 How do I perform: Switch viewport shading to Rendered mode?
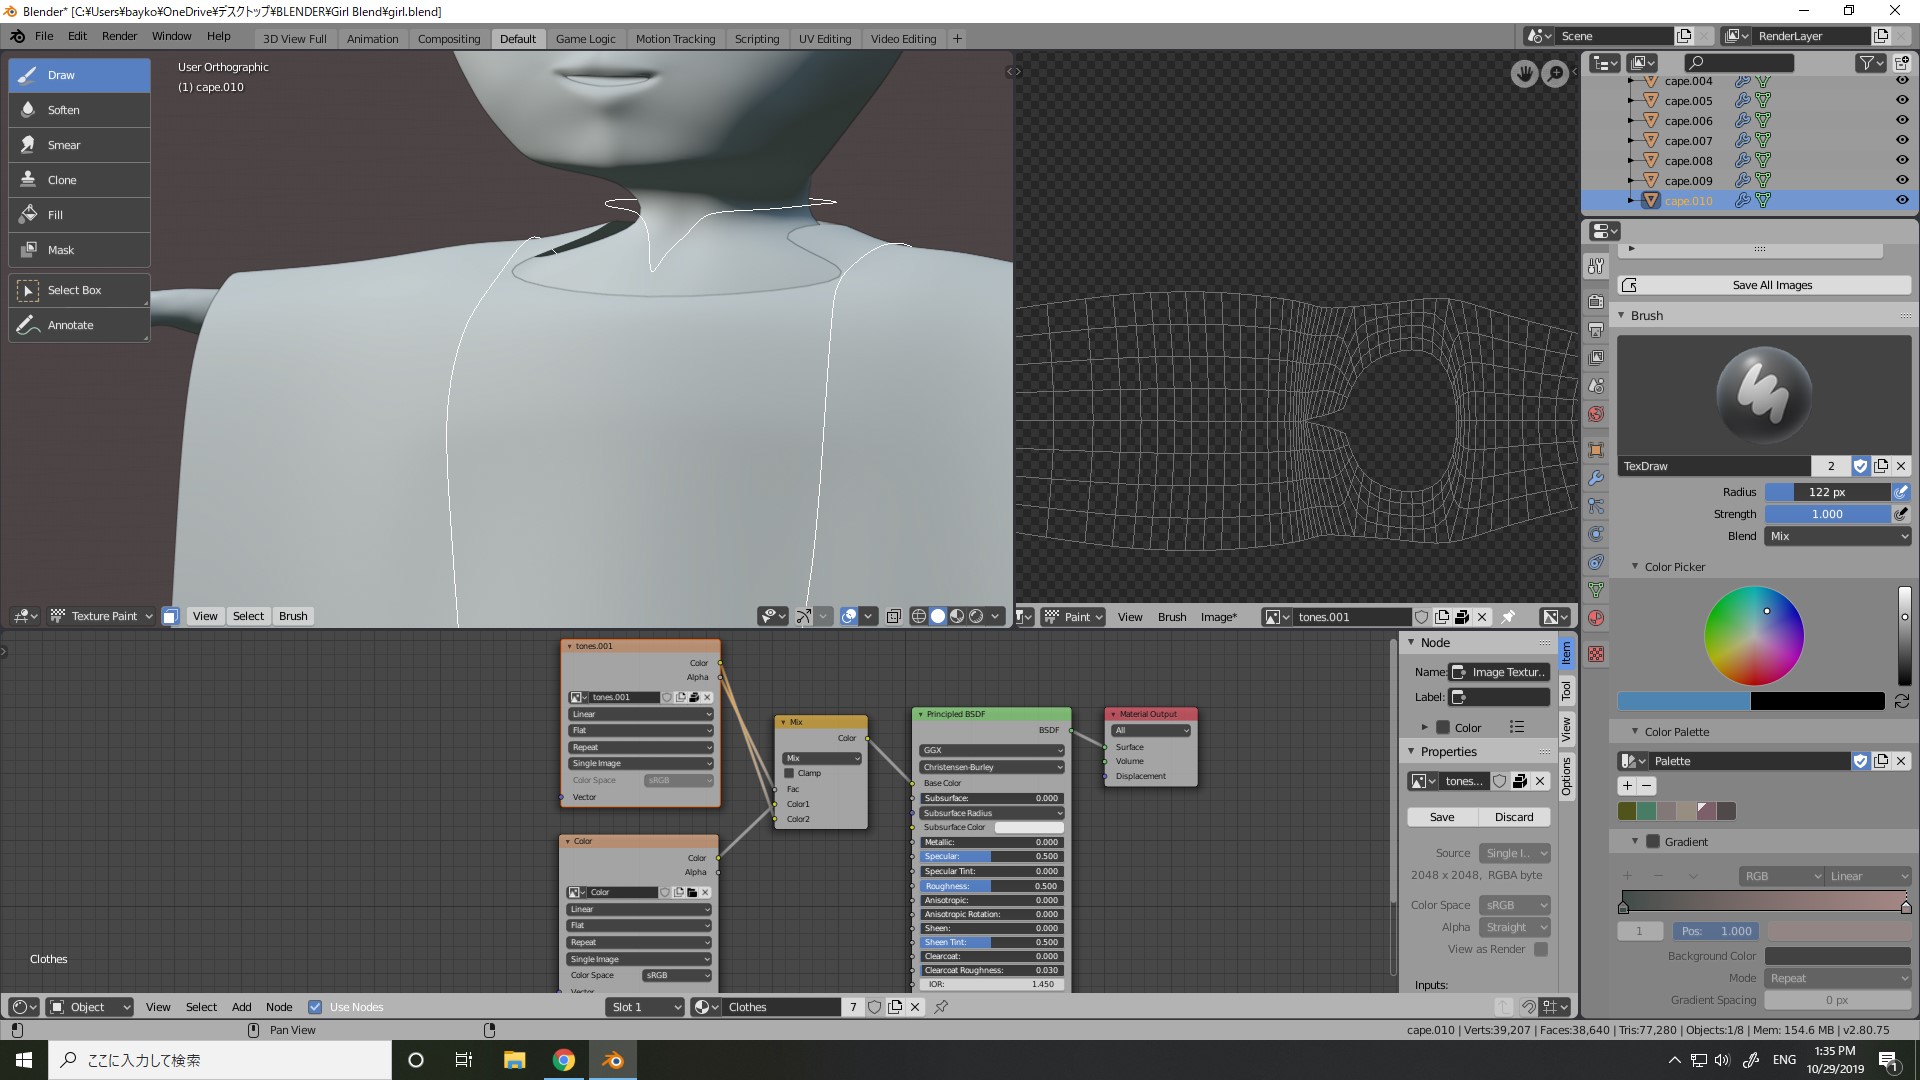pyautogui.click(x=977, y=616)
